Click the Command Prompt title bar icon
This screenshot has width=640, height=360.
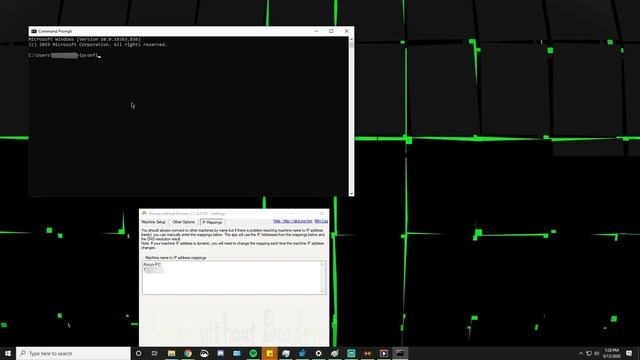(x=34, y=31)
